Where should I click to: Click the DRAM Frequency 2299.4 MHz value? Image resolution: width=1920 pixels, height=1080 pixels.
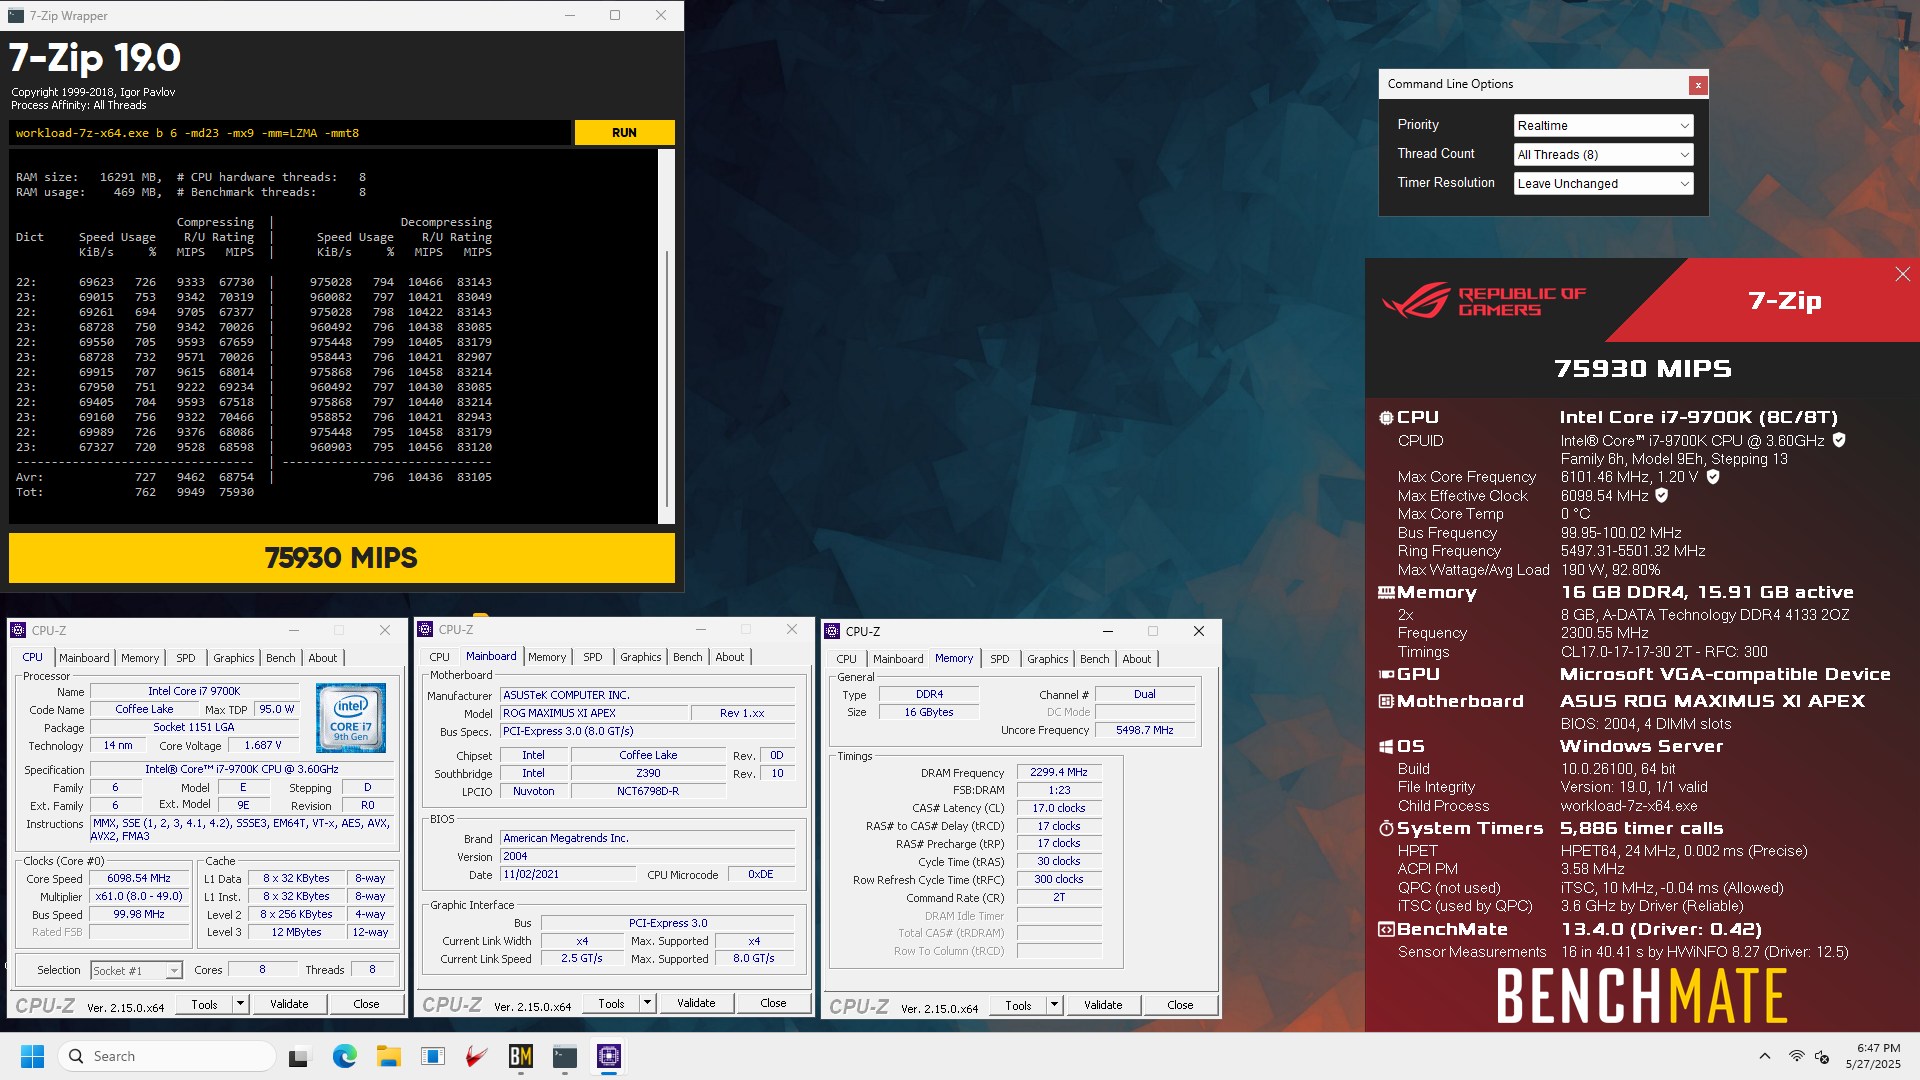click(1059, 772)
